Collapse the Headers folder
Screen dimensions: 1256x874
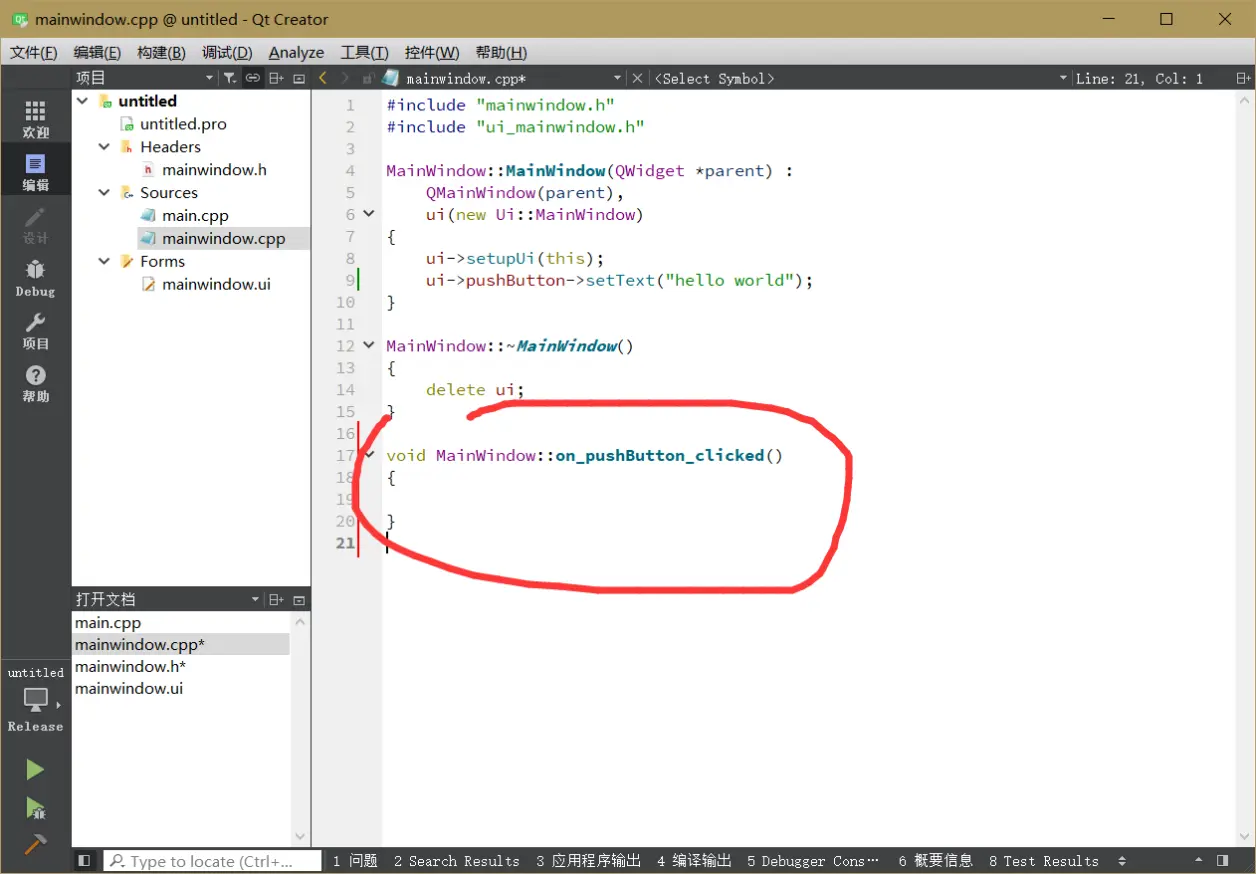(104, 147)
